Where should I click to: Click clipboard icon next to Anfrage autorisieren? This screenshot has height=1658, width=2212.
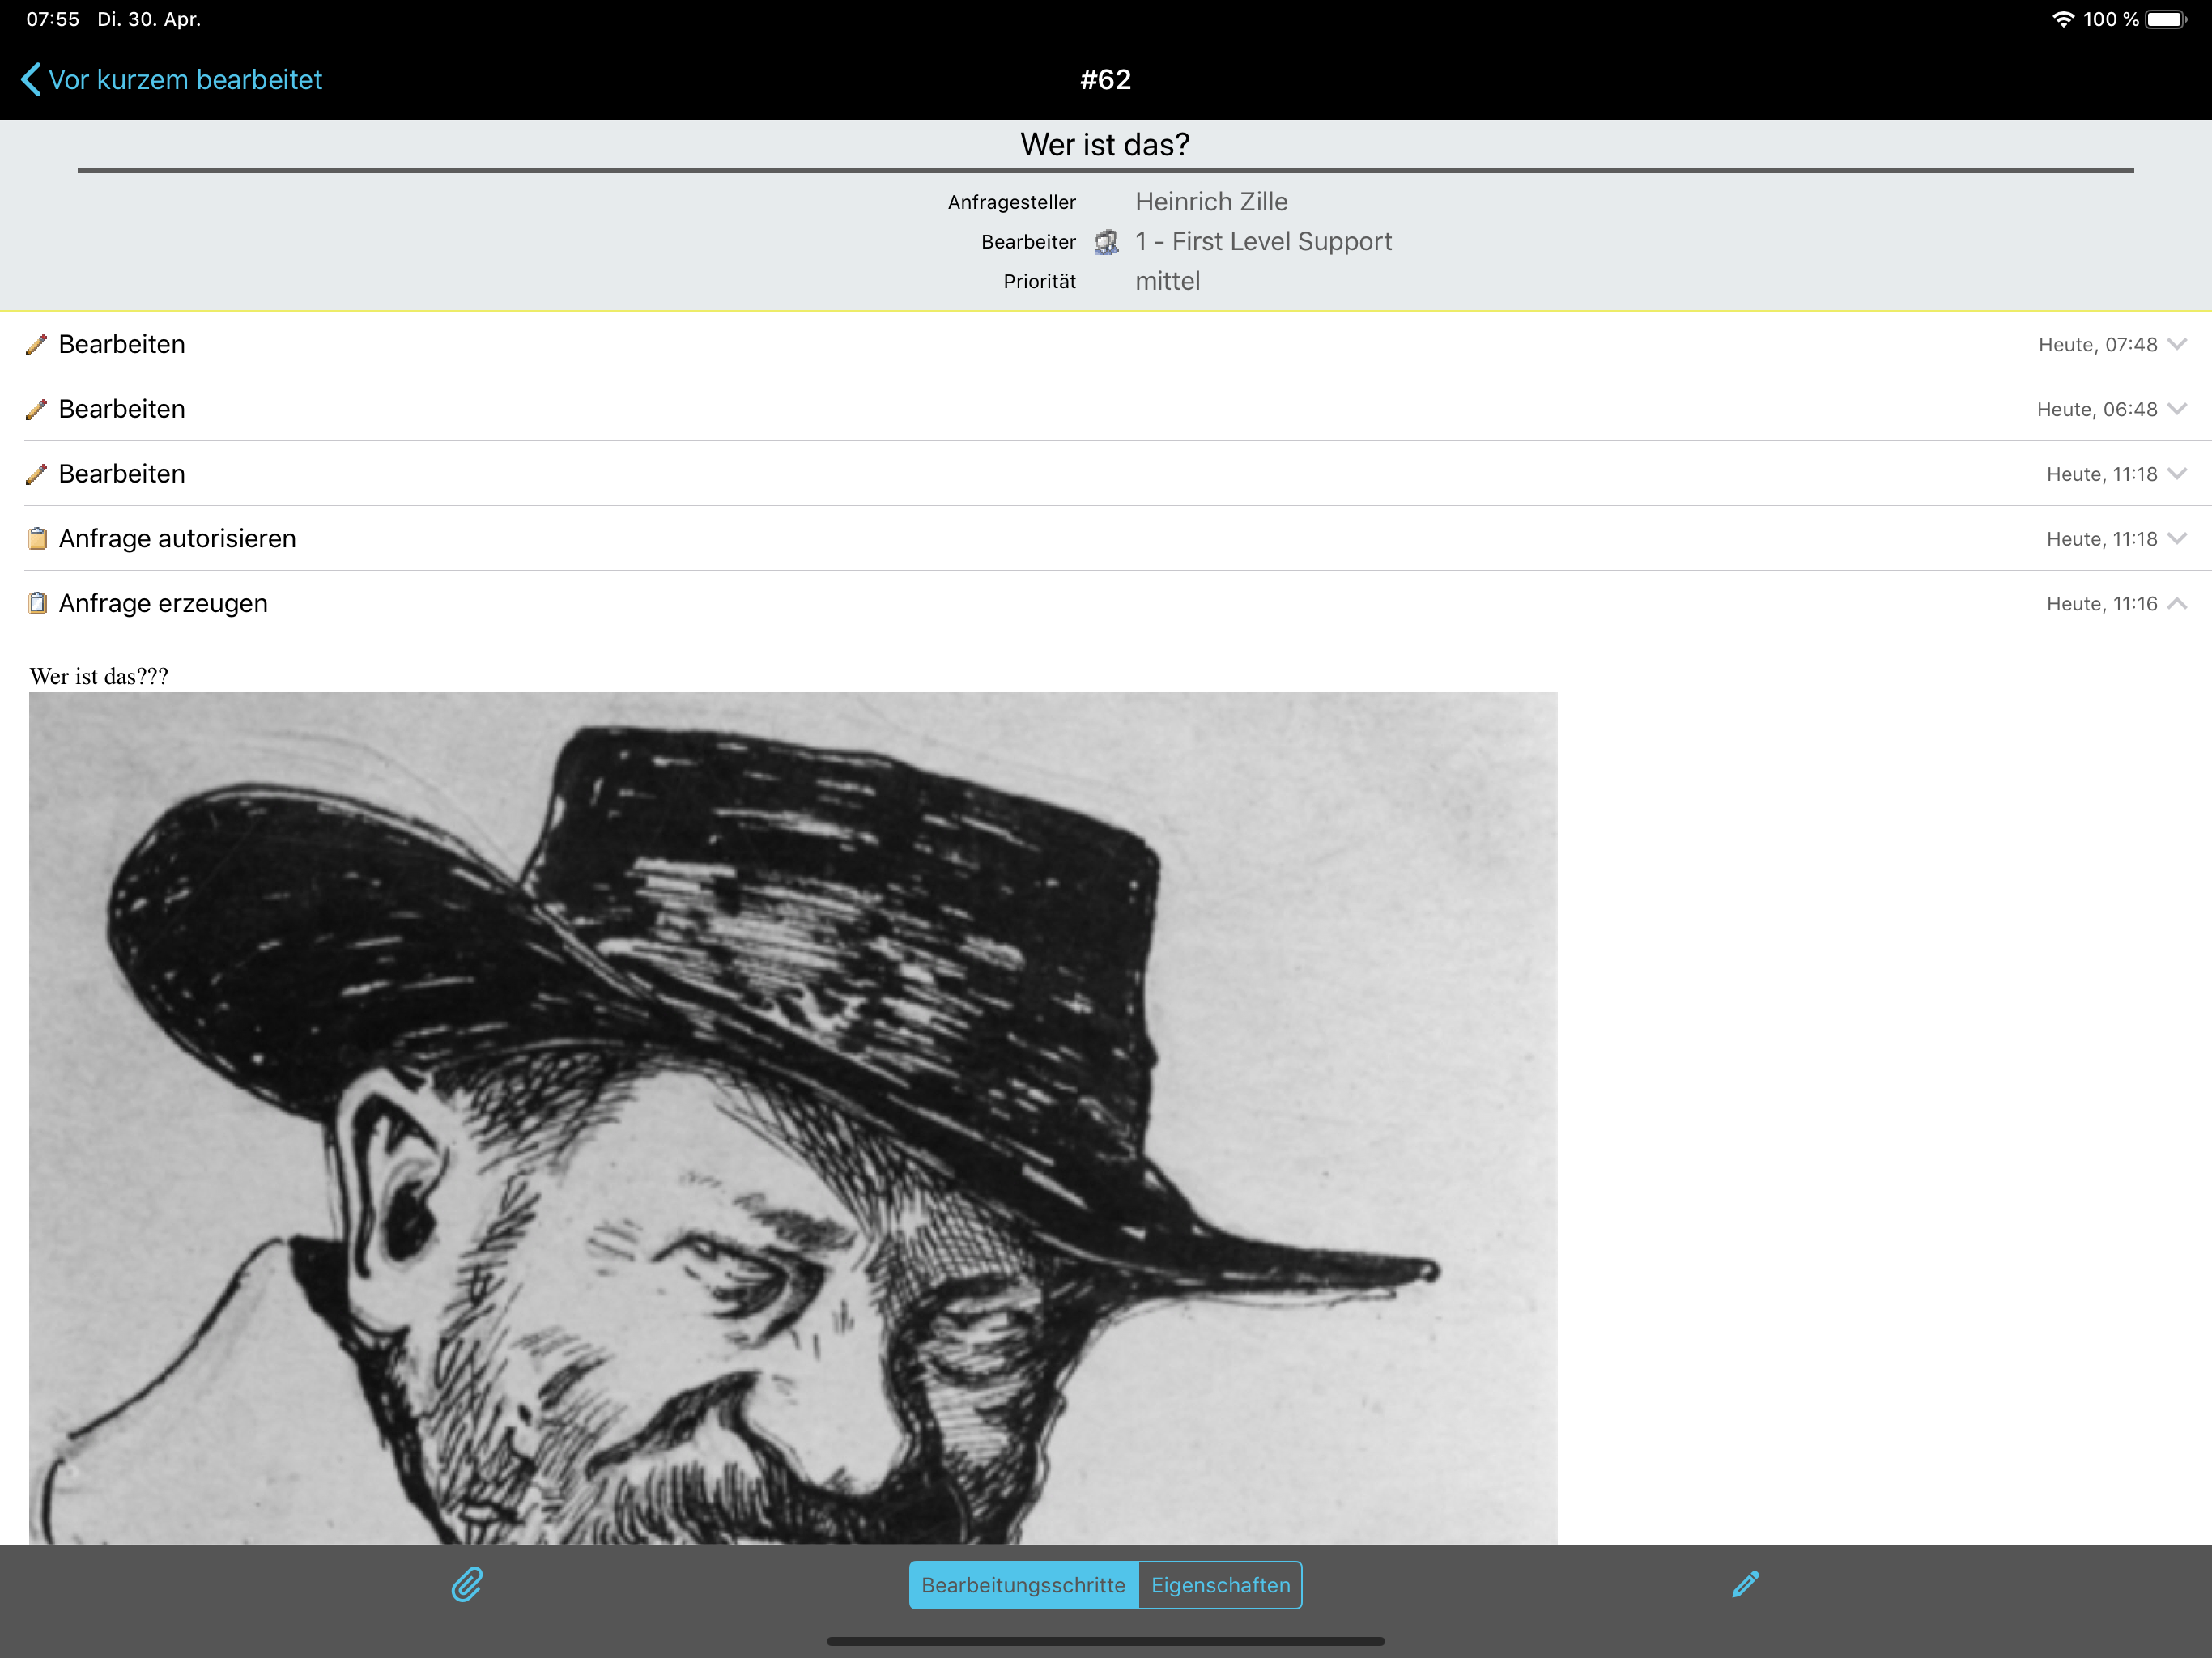tap(37, 539)
